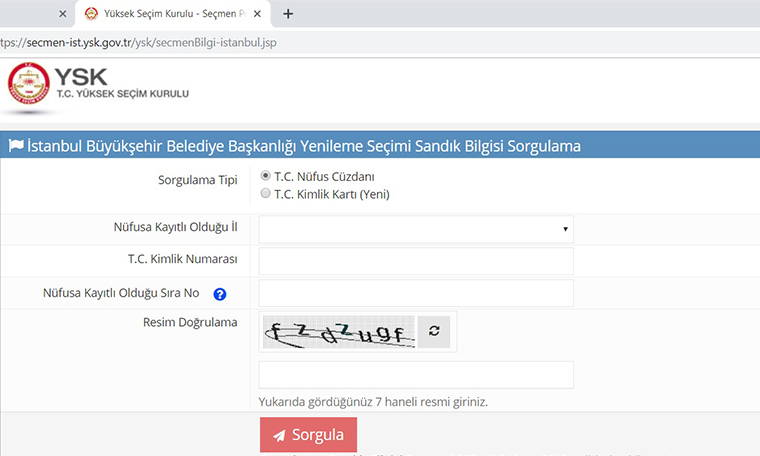Click the browser address bar URL
Image resolution: width=760 pixels, height=456 pixels.
pyautogui.click(x=138, y=43)
